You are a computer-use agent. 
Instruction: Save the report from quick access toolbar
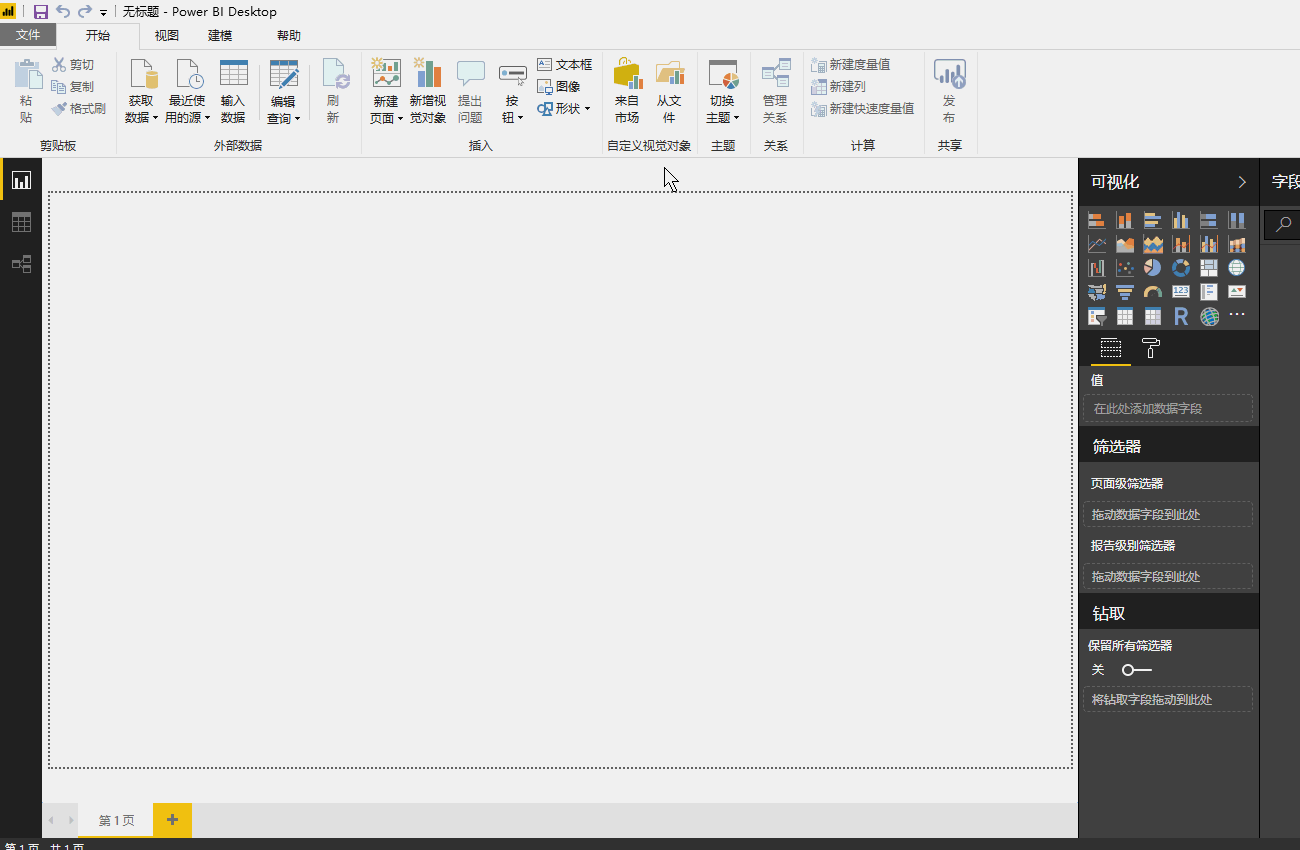(41, 12)
